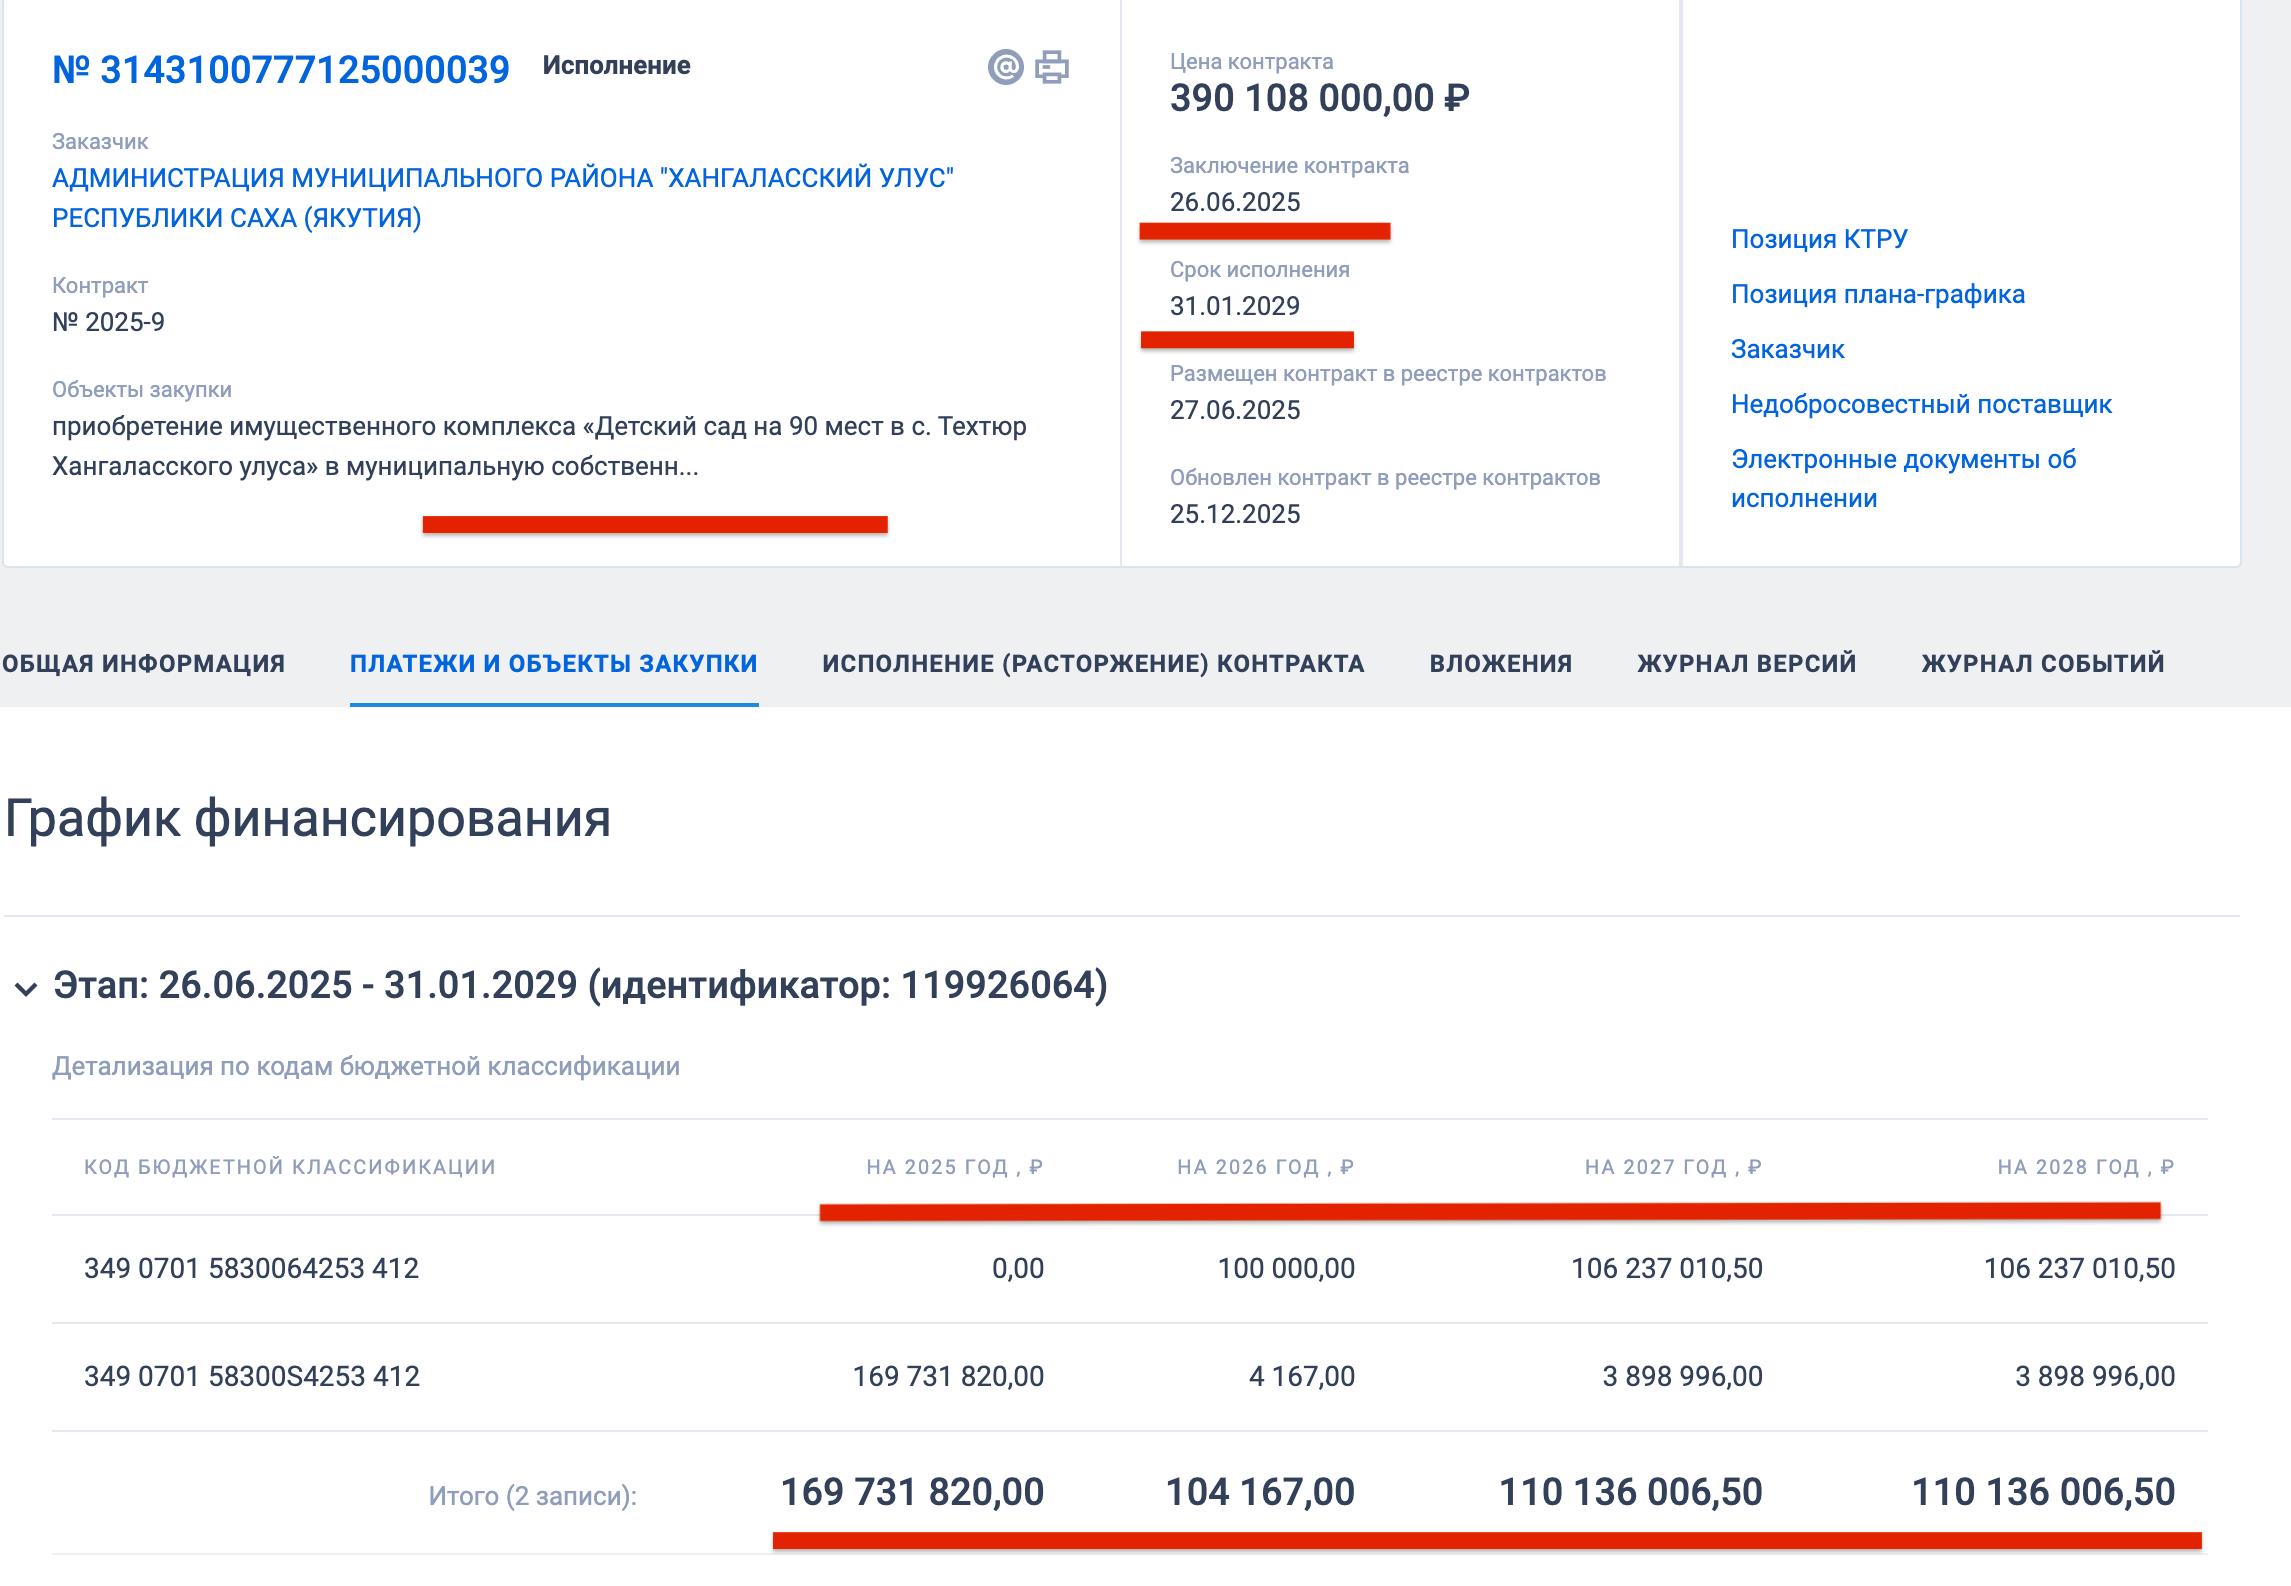The height and width of the screenshot is (1586, 2291).
Task: Click the Позиция КТРУ link
Action: click(x=1819, y=239)
